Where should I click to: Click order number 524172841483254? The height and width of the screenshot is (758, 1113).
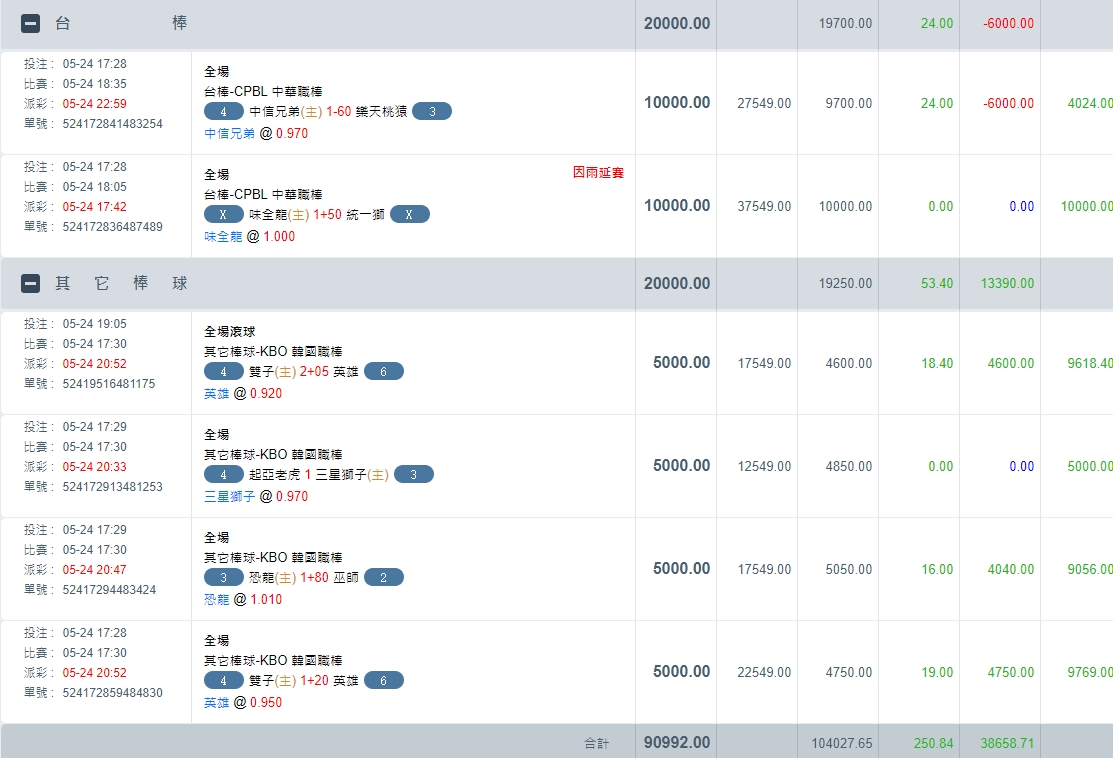(x=112, y=124)
